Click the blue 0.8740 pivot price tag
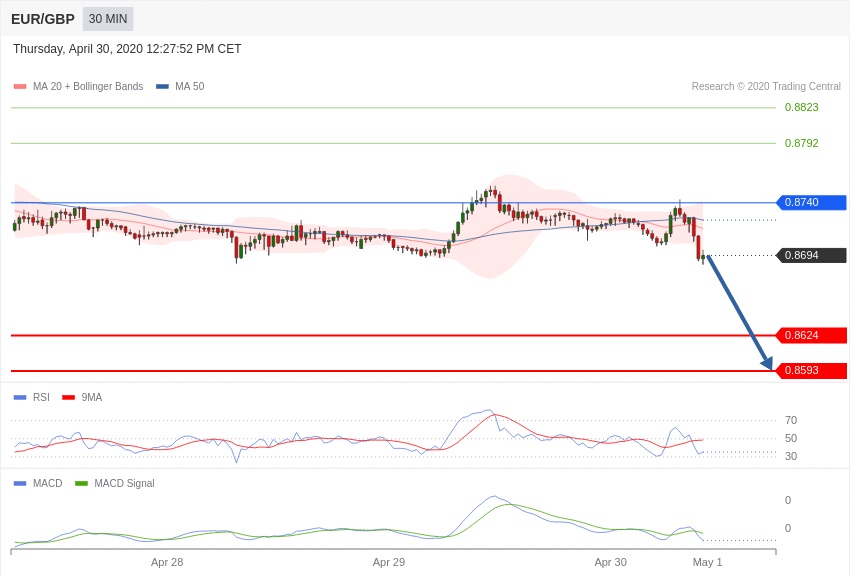The width and height of the screenshot is (850, 576). (x=812, y=202)
